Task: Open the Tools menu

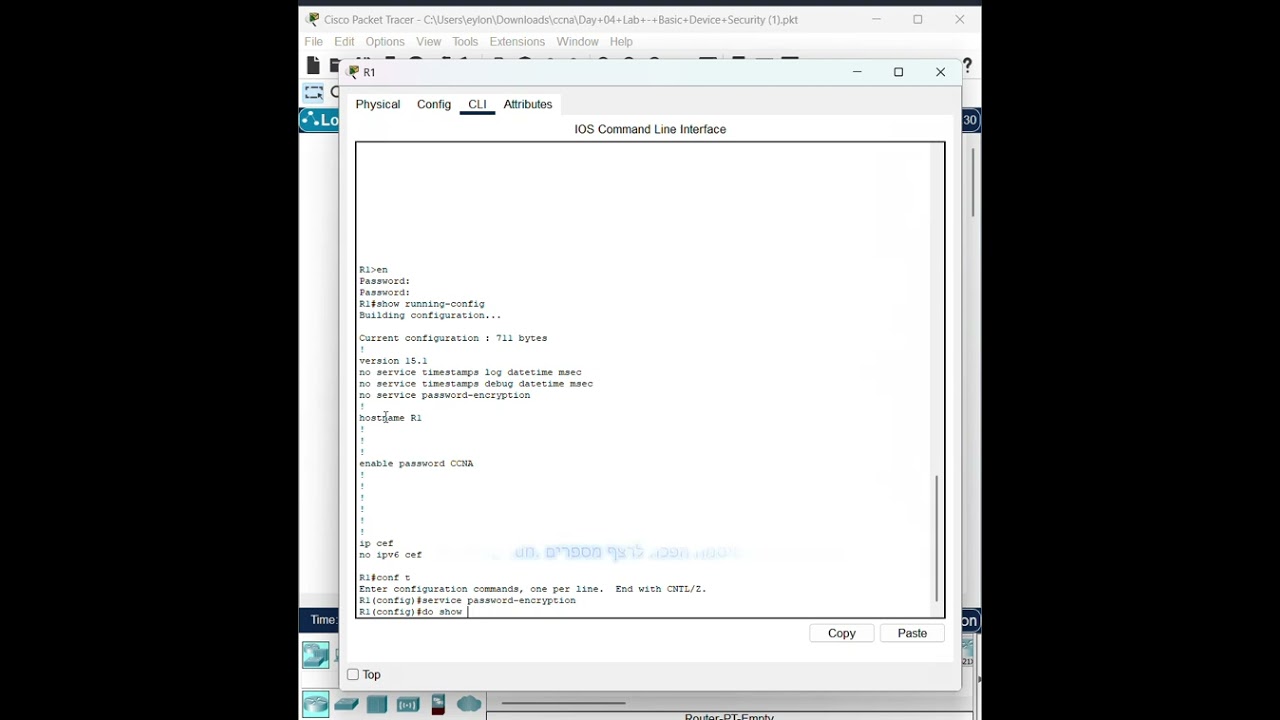Action: coord(465,41)
